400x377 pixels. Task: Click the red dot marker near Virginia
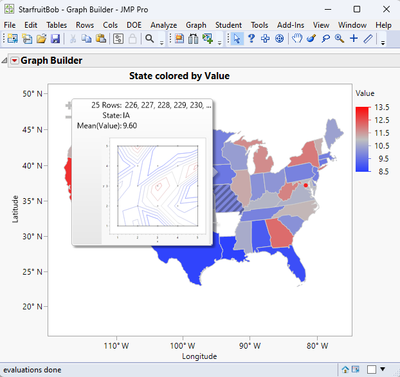tap(306, 185)
